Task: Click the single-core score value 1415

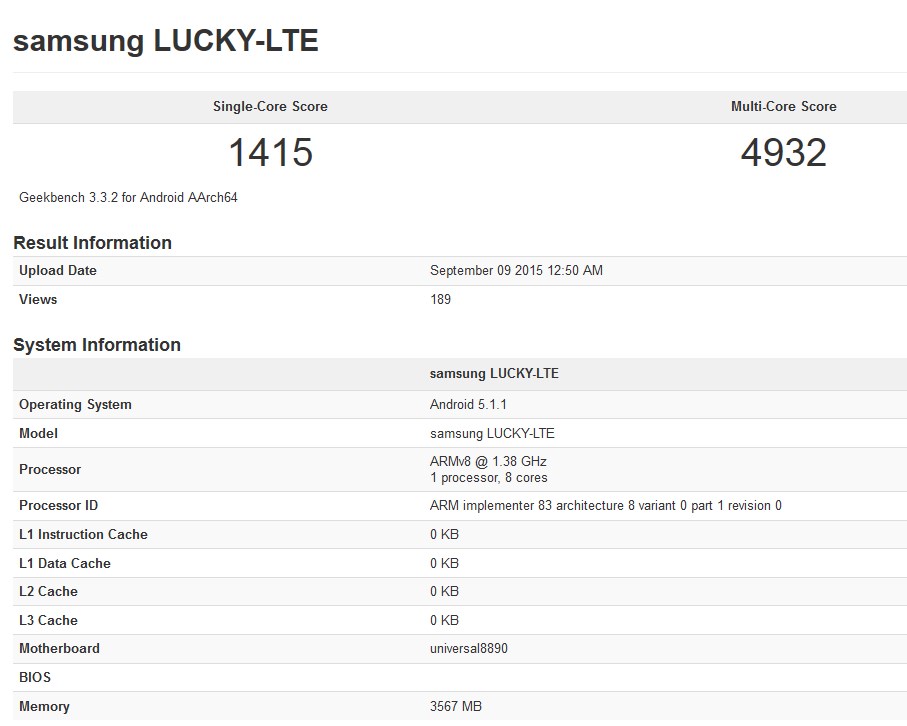Action: [x=271, y=152]
